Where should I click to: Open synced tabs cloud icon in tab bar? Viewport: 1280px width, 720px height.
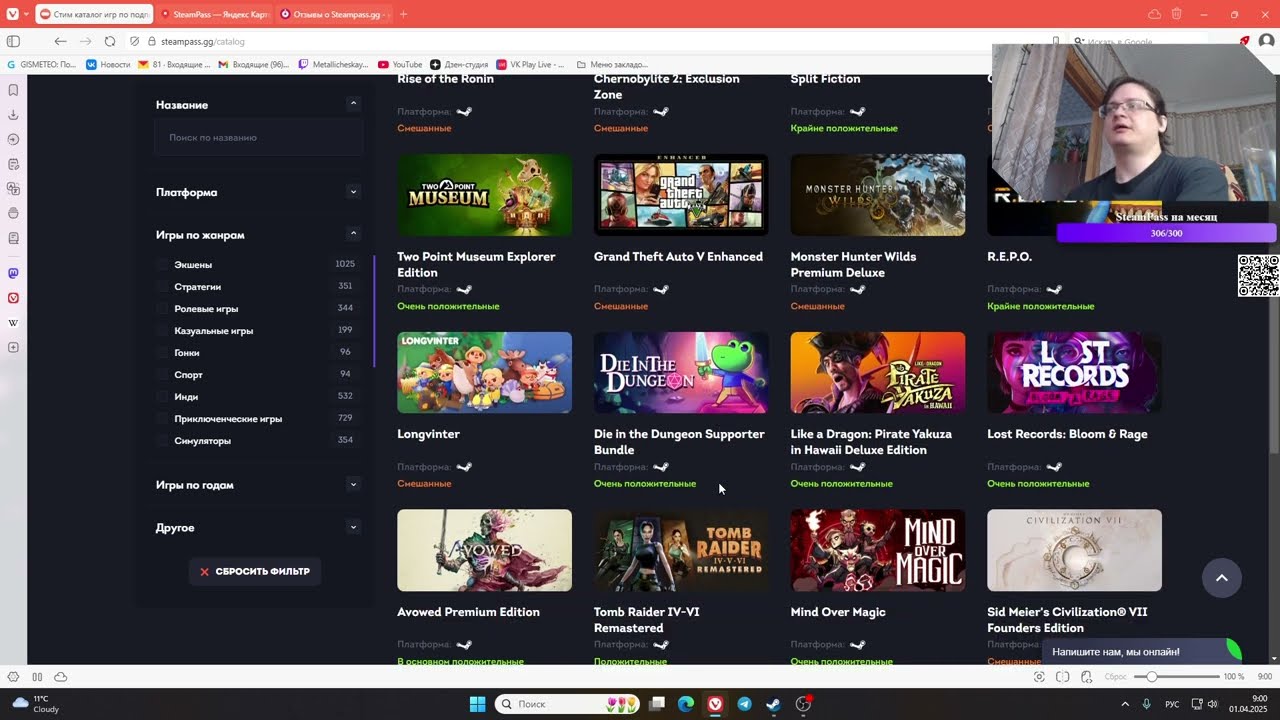[x=1154, y=14]
